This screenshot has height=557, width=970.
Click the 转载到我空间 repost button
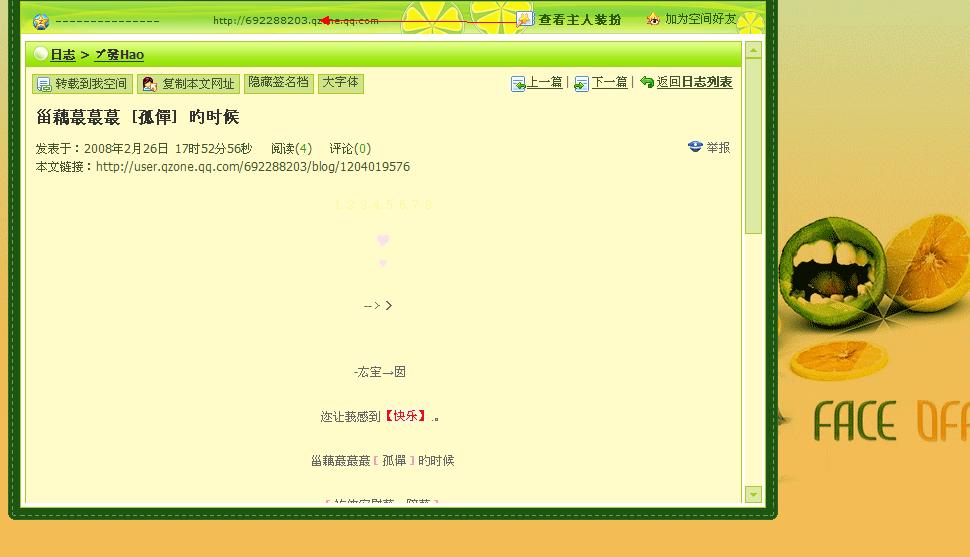click(x=82, y=84)
